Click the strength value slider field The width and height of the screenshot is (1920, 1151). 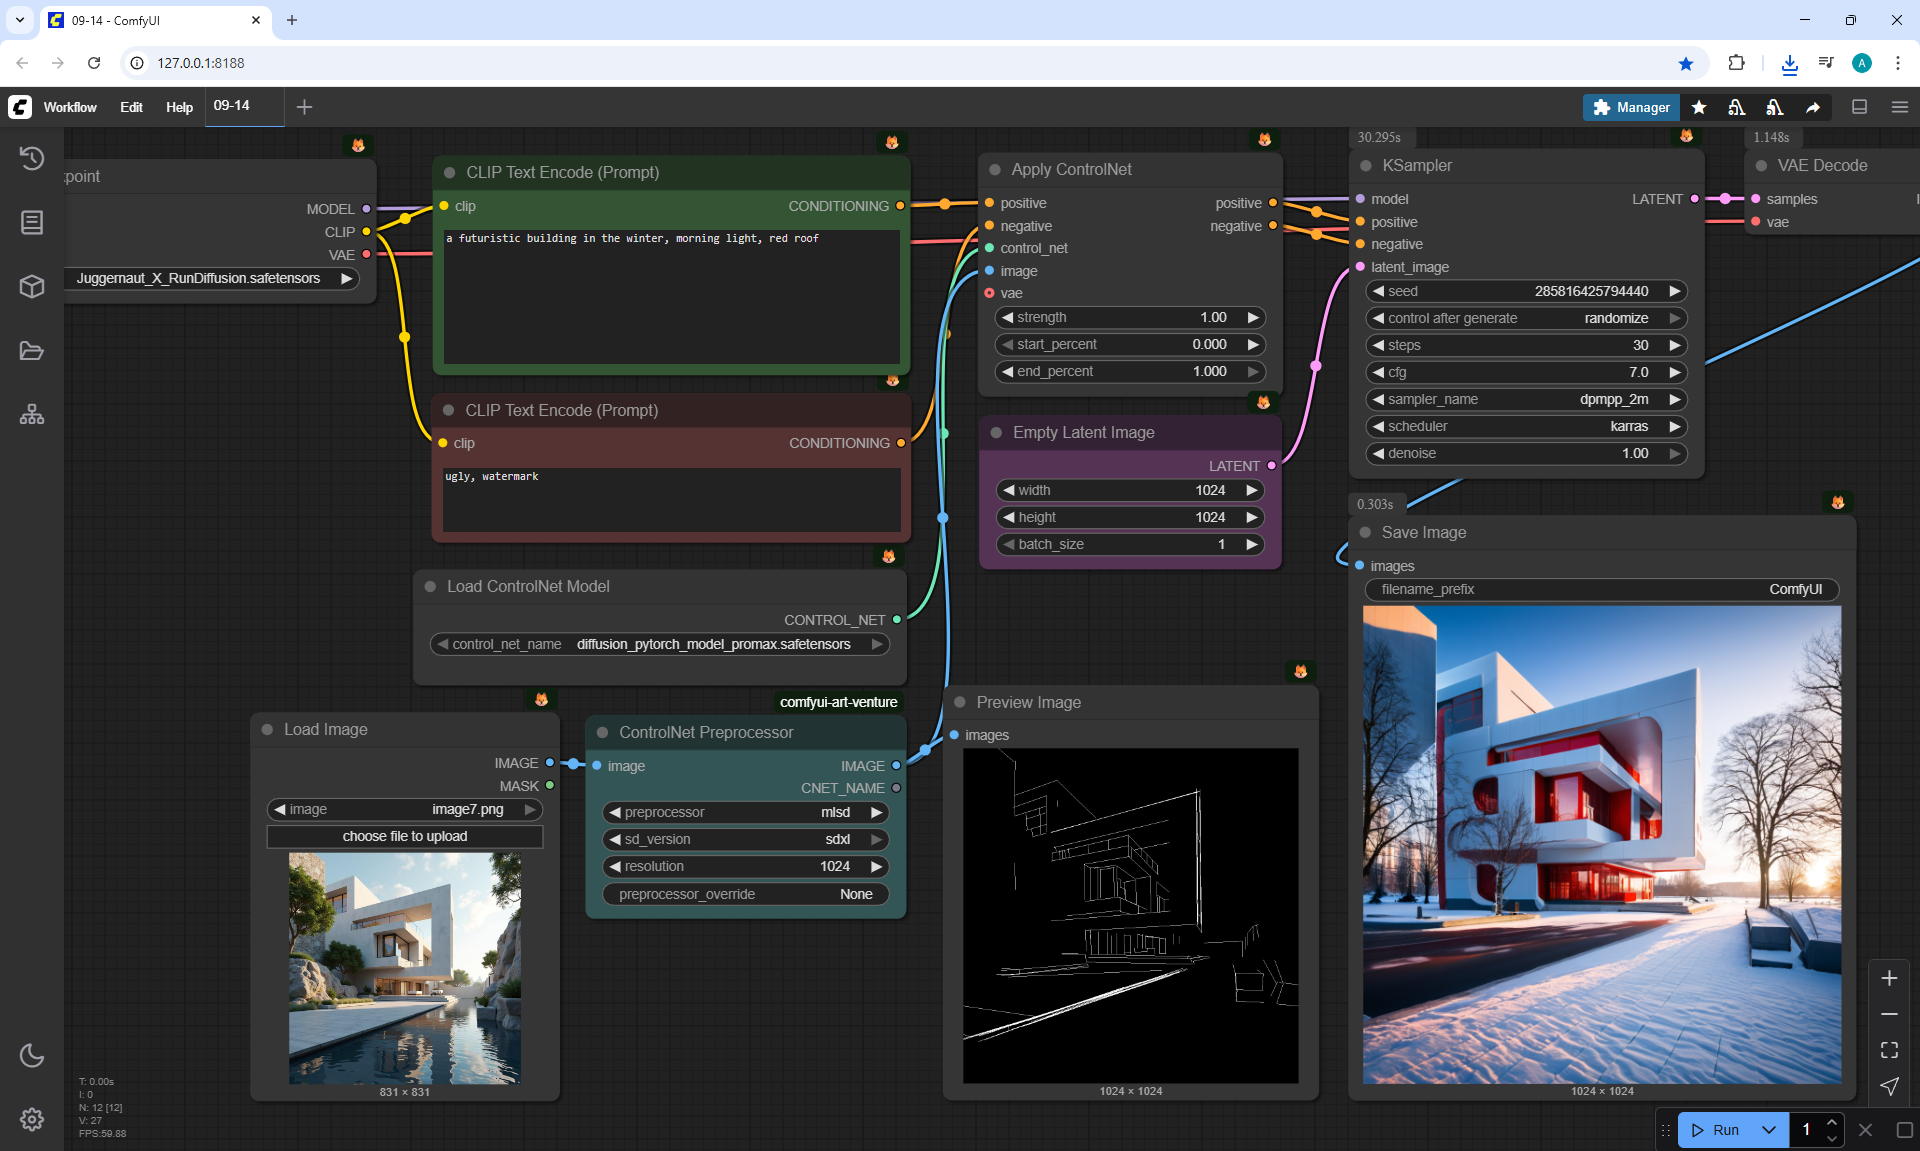(x=1130, y=317)
